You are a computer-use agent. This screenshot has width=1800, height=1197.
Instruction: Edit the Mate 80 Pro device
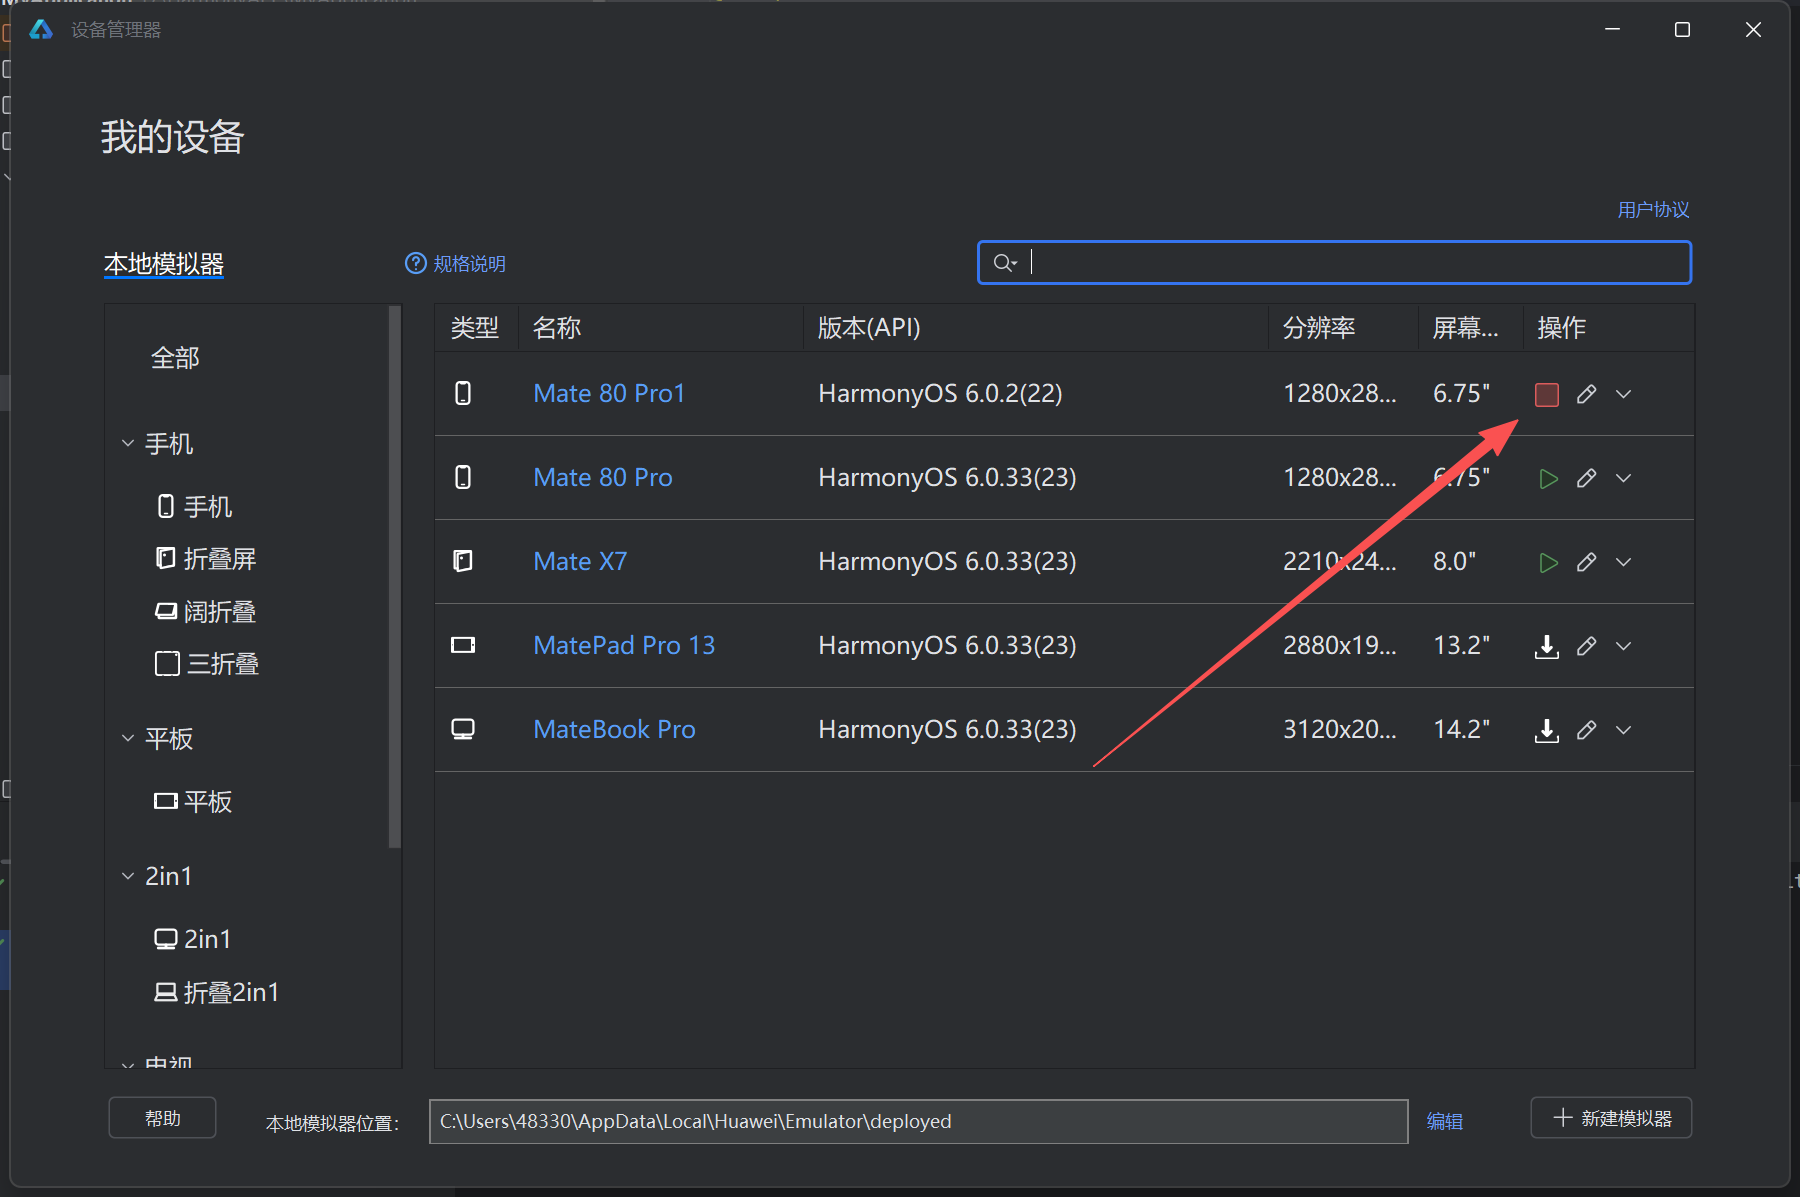pyautogui.click(x=1586, y=479)
